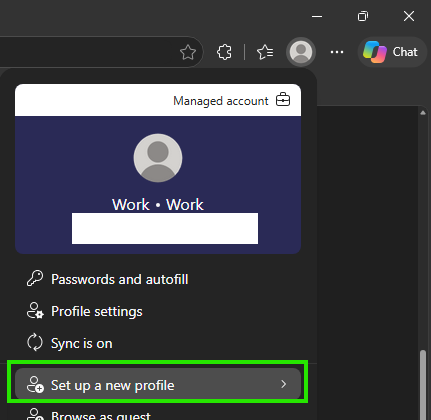Click Managed account label
431x420 pixels.
pos(221,101)
